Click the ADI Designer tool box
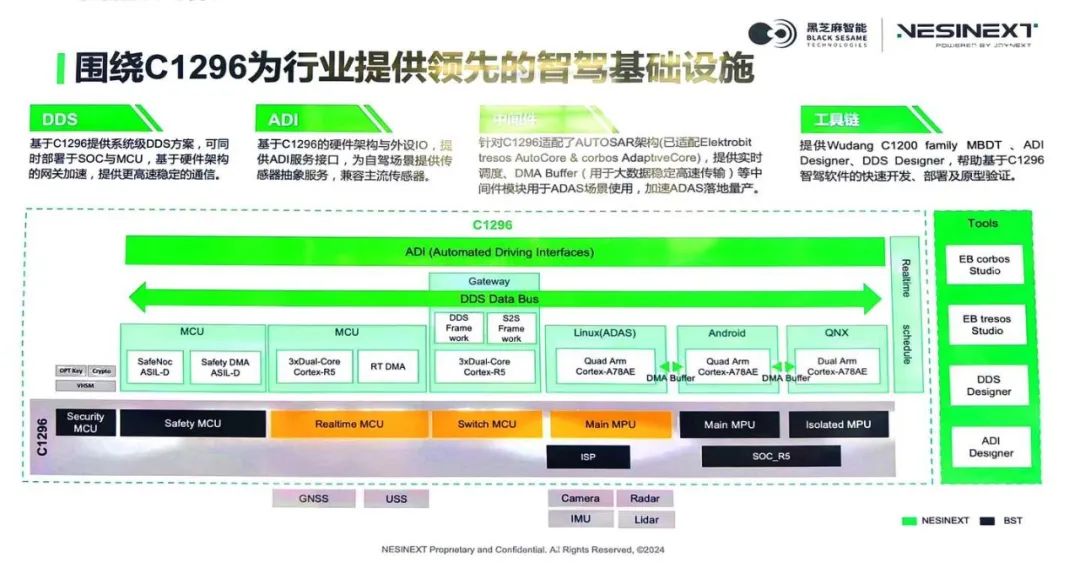This screenshot has height=568, width=1080. (x=990, y=447)
